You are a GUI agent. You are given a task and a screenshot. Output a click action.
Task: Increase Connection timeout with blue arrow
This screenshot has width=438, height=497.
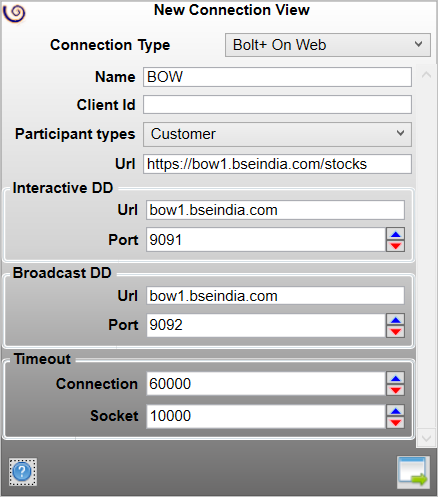(x=396, y=378)
